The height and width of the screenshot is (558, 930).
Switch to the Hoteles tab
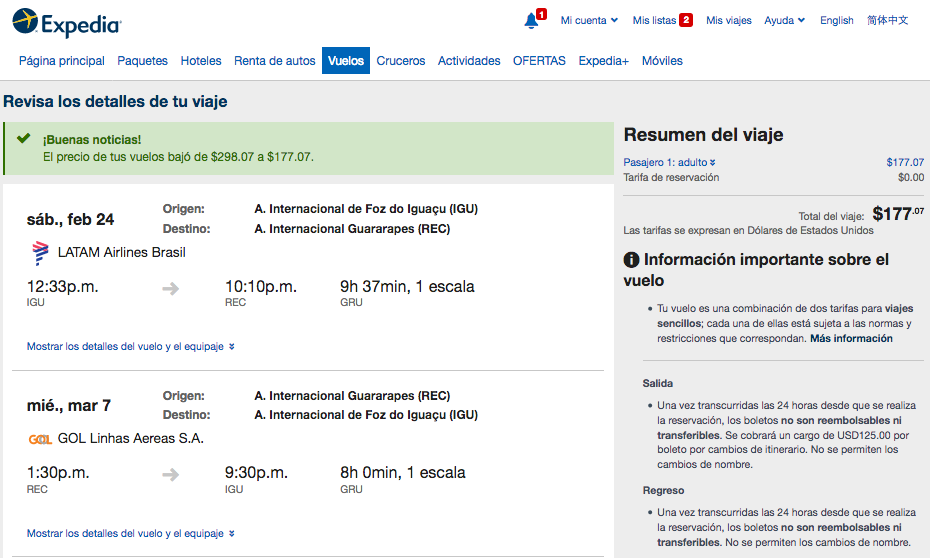click(x=201, y=60)
